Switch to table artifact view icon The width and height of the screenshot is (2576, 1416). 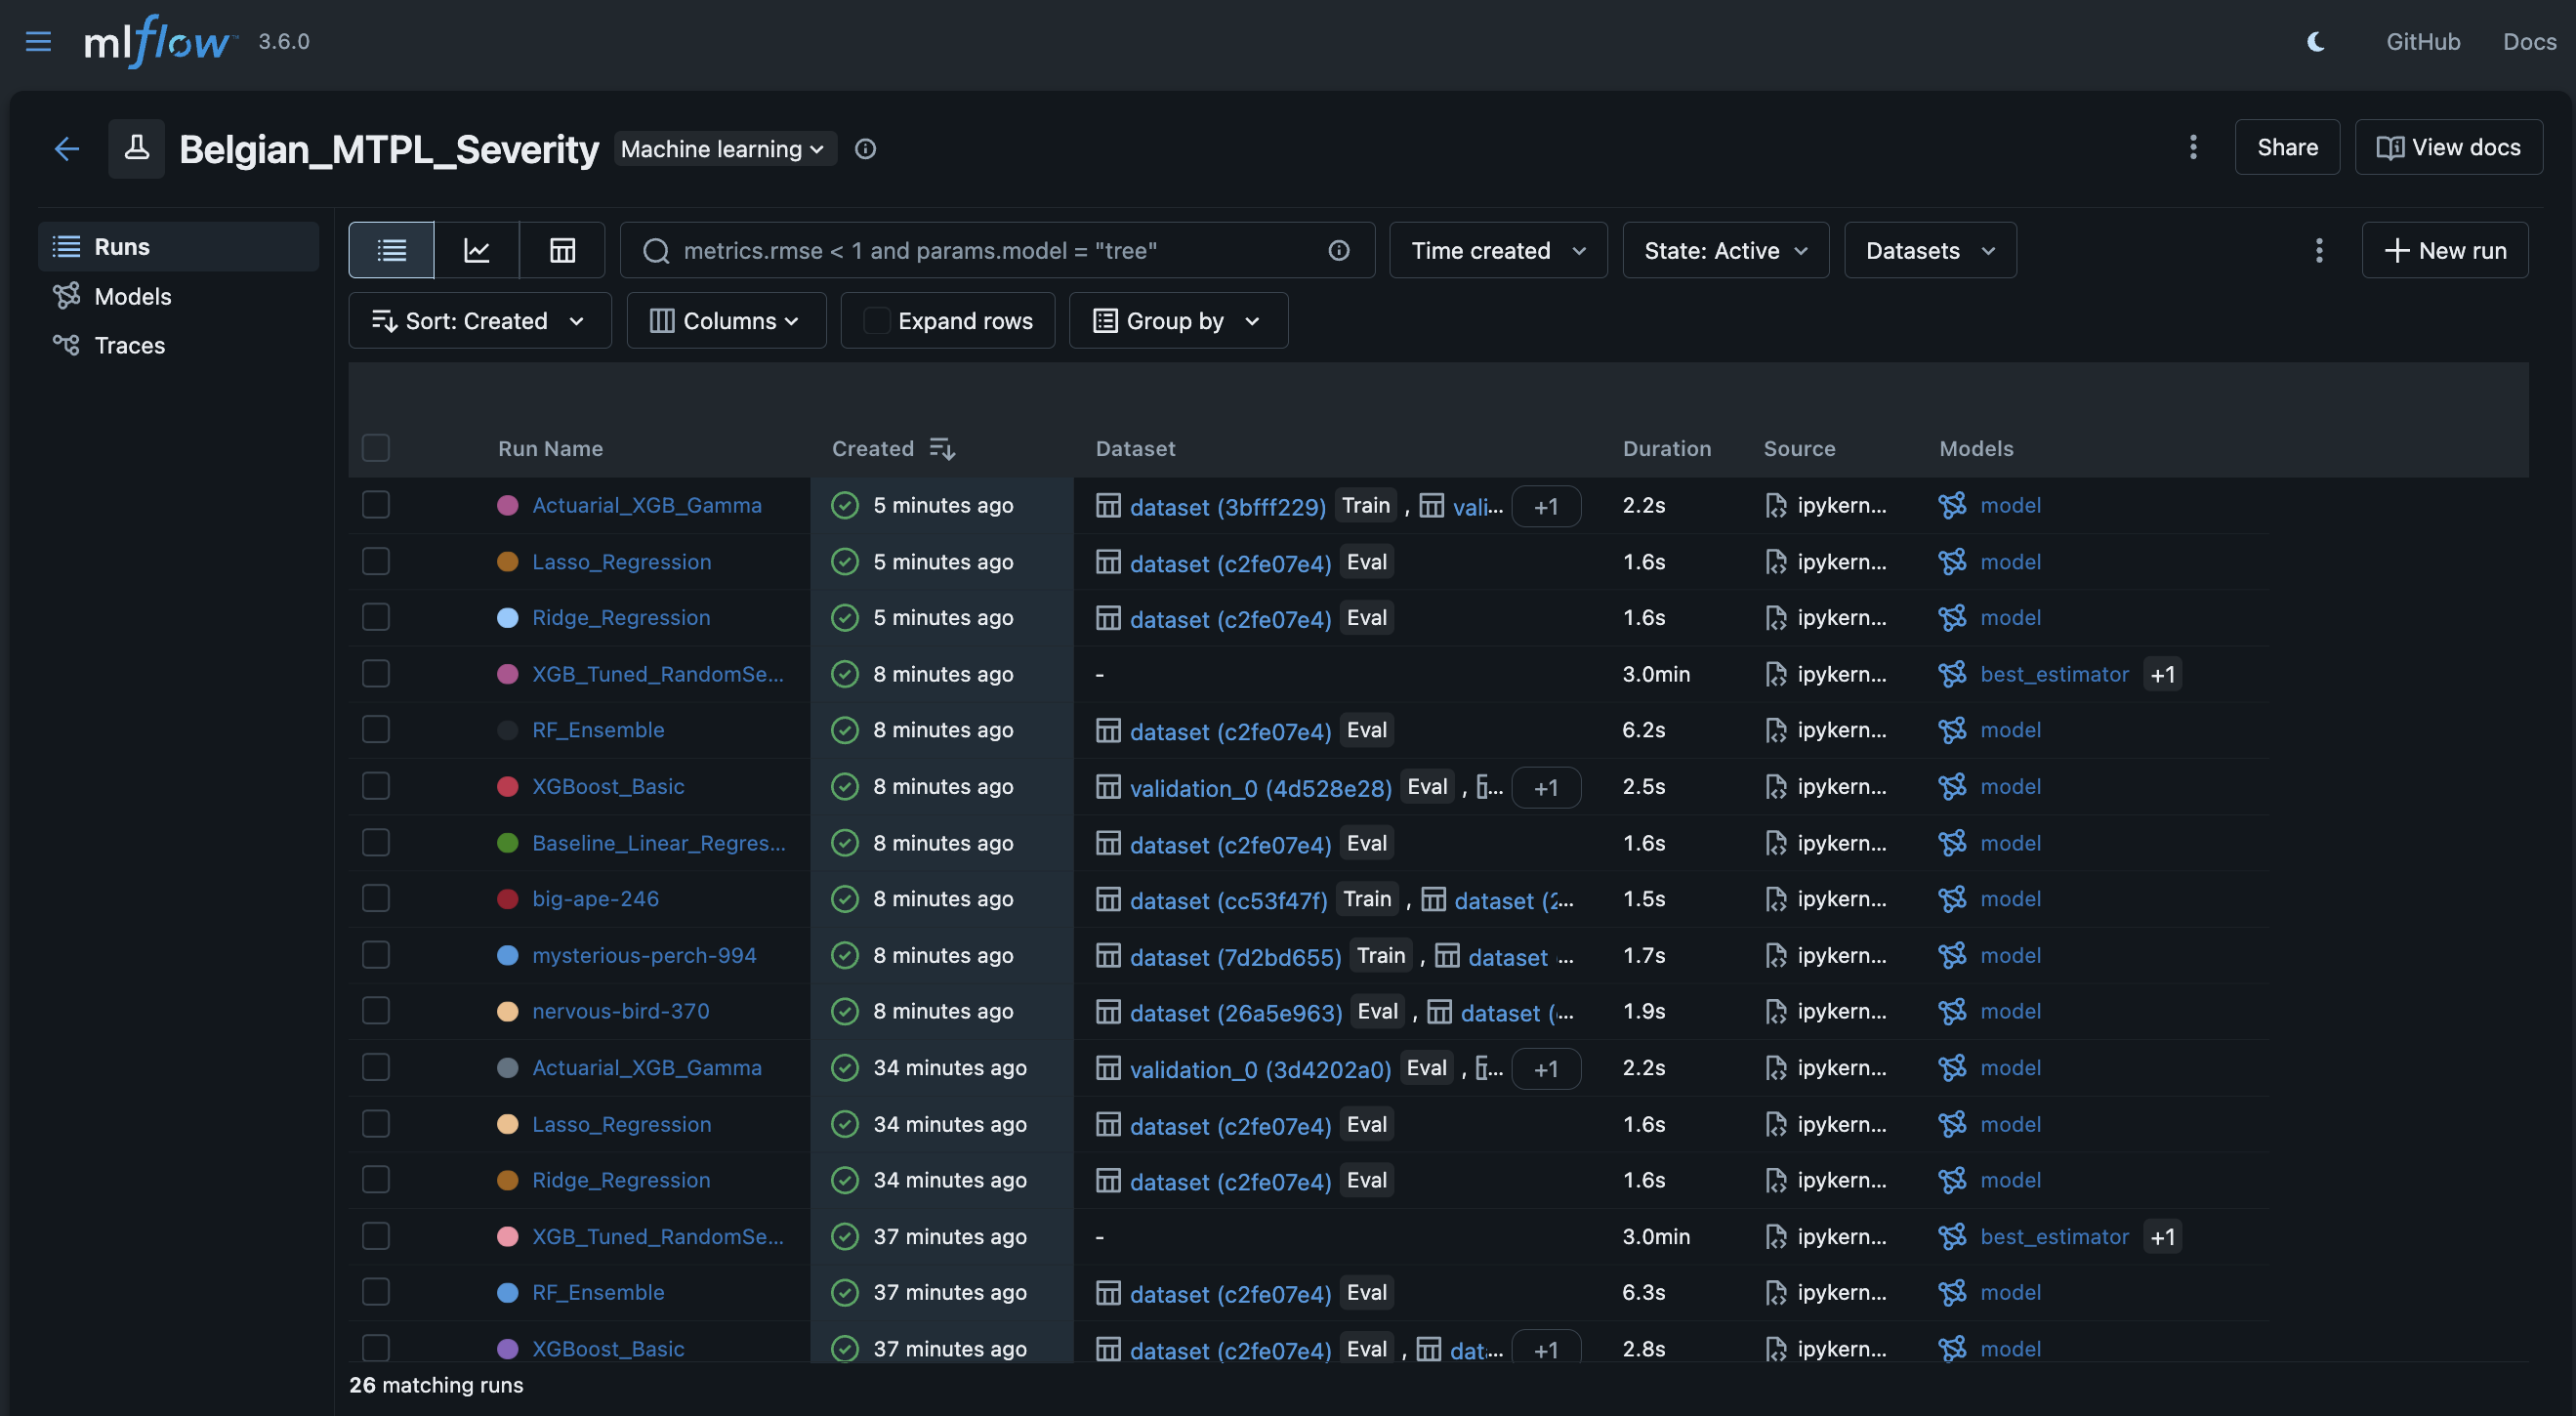coord(562,250)
